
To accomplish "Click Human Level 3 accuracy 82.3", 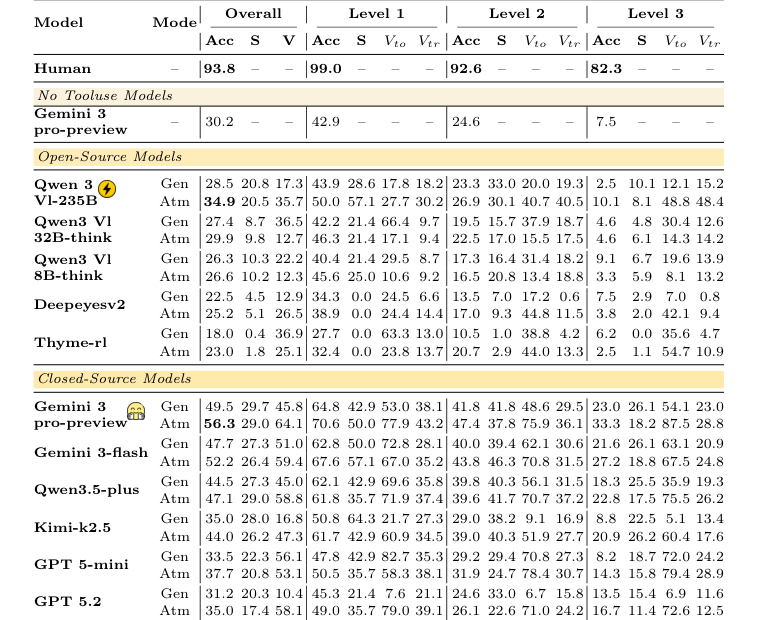I will point(606,68).
